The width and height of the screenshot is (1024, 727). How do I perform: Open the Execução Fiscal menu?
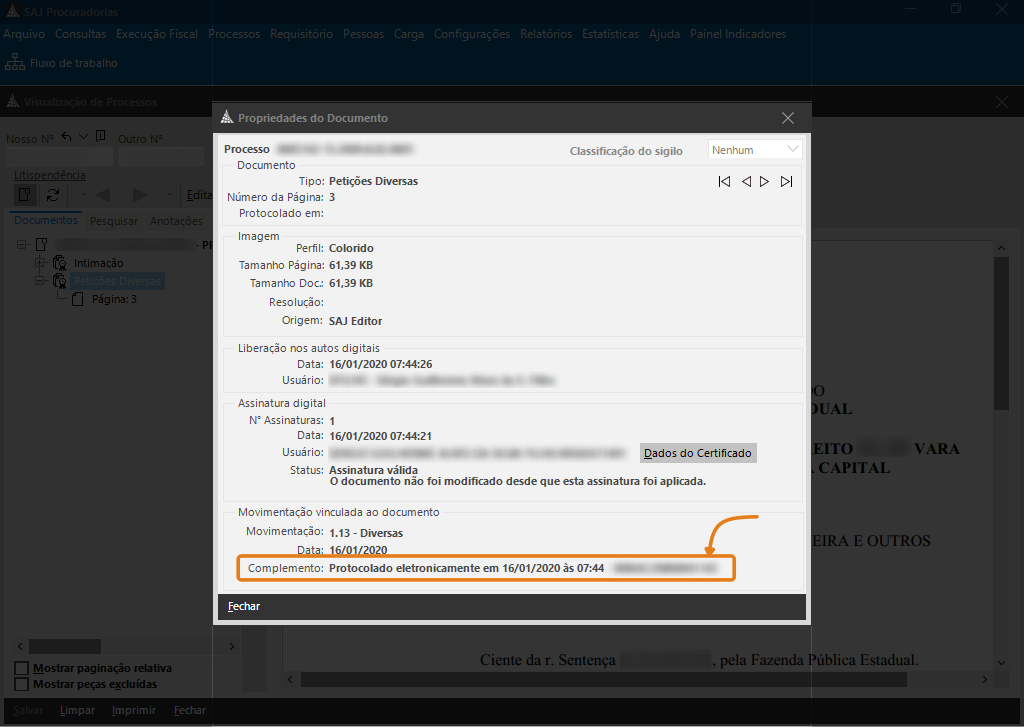(157, 34)
